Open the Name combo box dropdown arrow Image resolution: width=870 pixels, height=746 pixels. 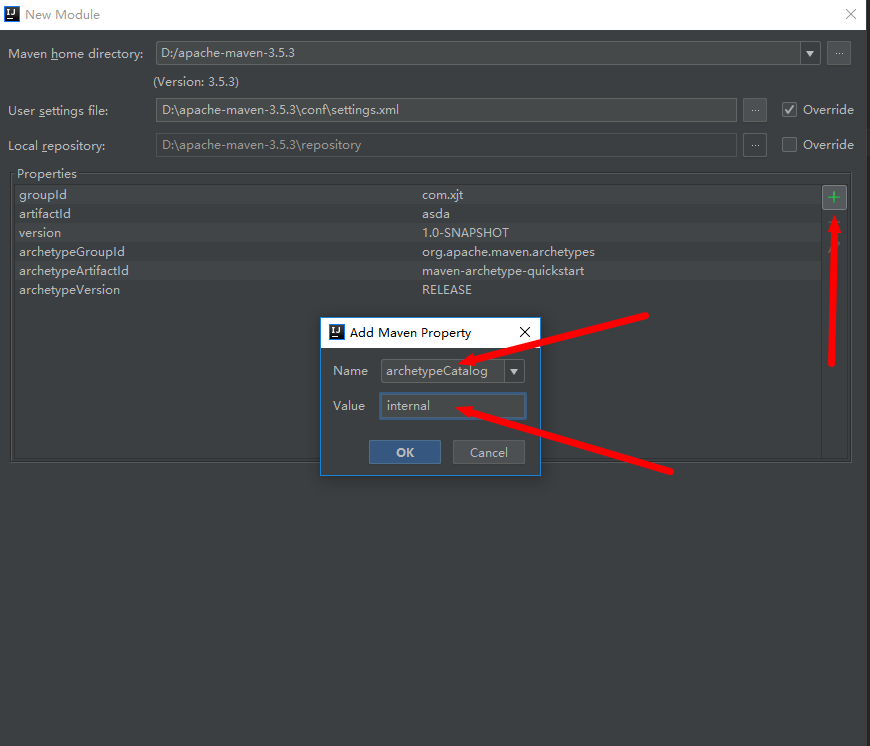pos(514,371)
